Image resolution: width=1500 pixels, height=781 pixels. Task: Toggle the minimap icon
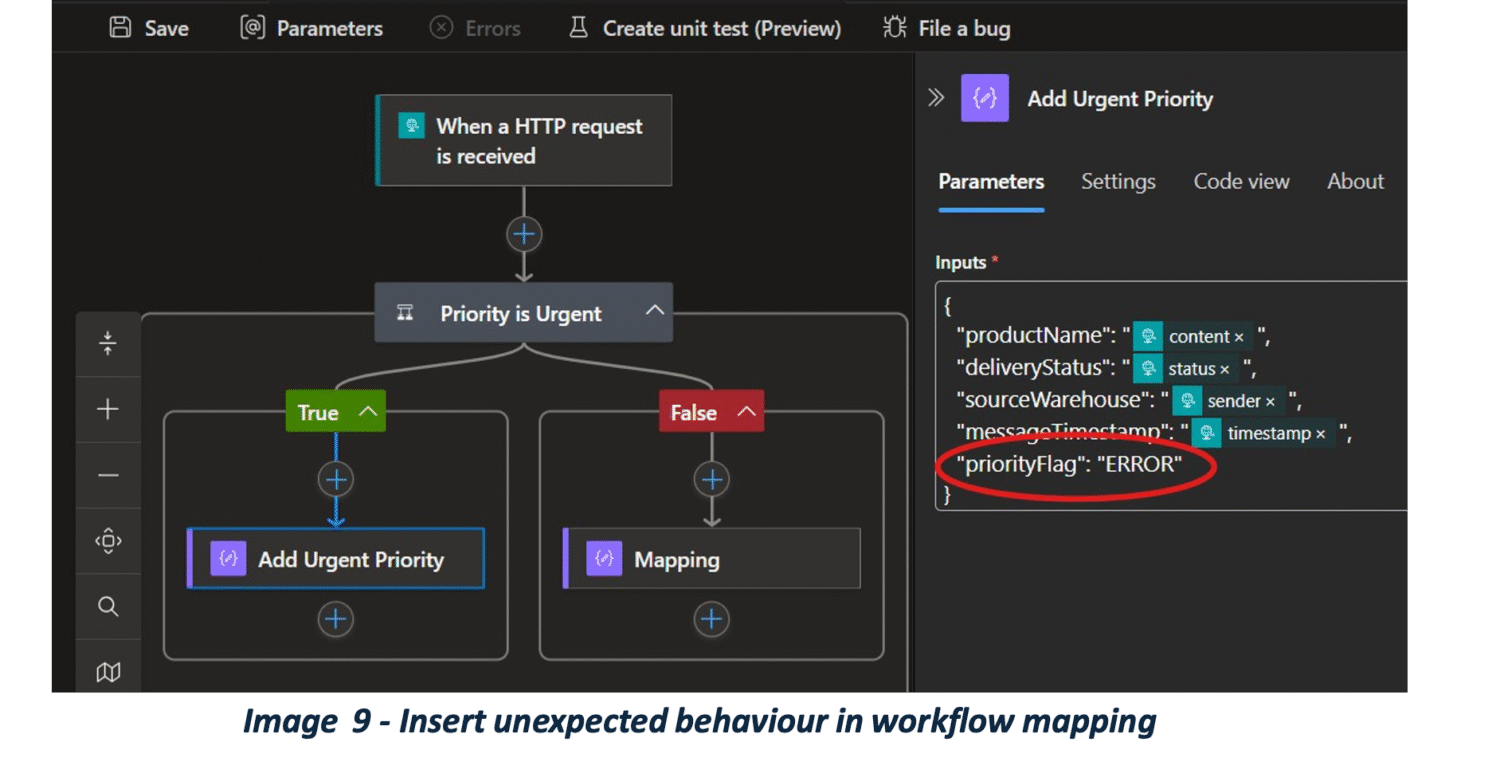[x=108, y=672]
